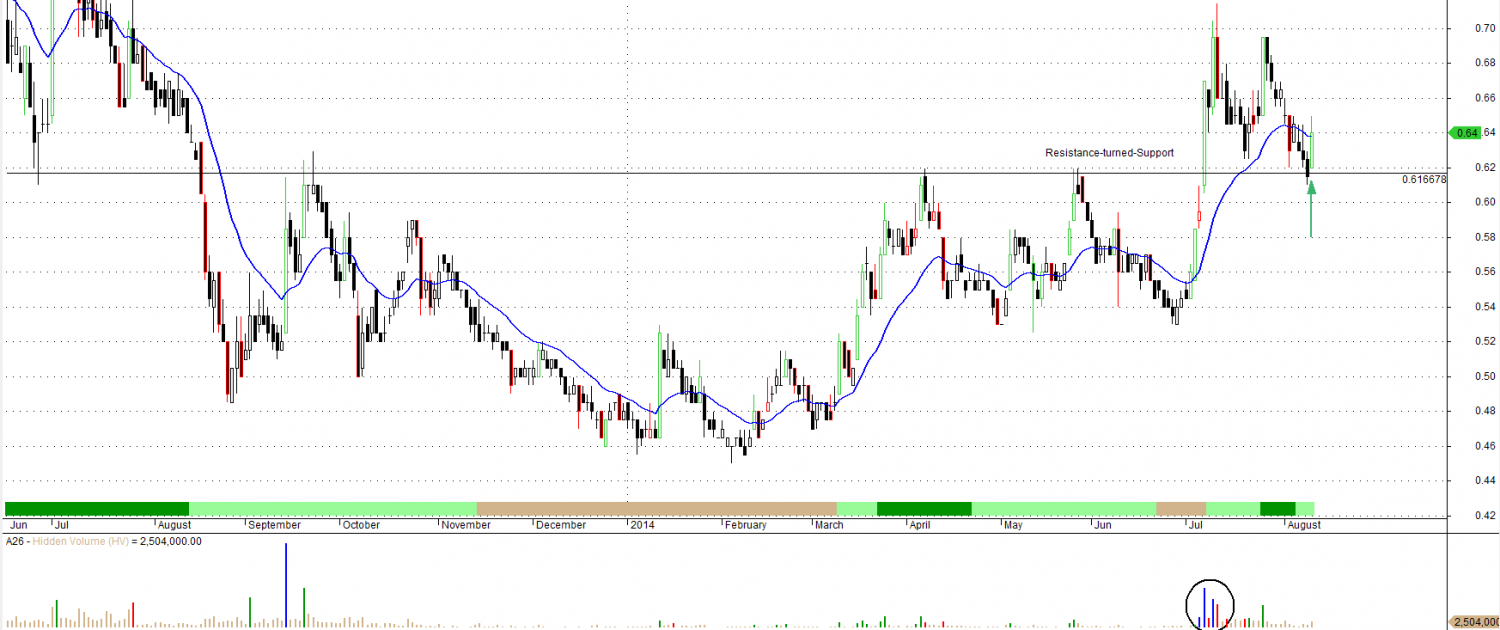Click the September label on the date axis

coord(274,524)
